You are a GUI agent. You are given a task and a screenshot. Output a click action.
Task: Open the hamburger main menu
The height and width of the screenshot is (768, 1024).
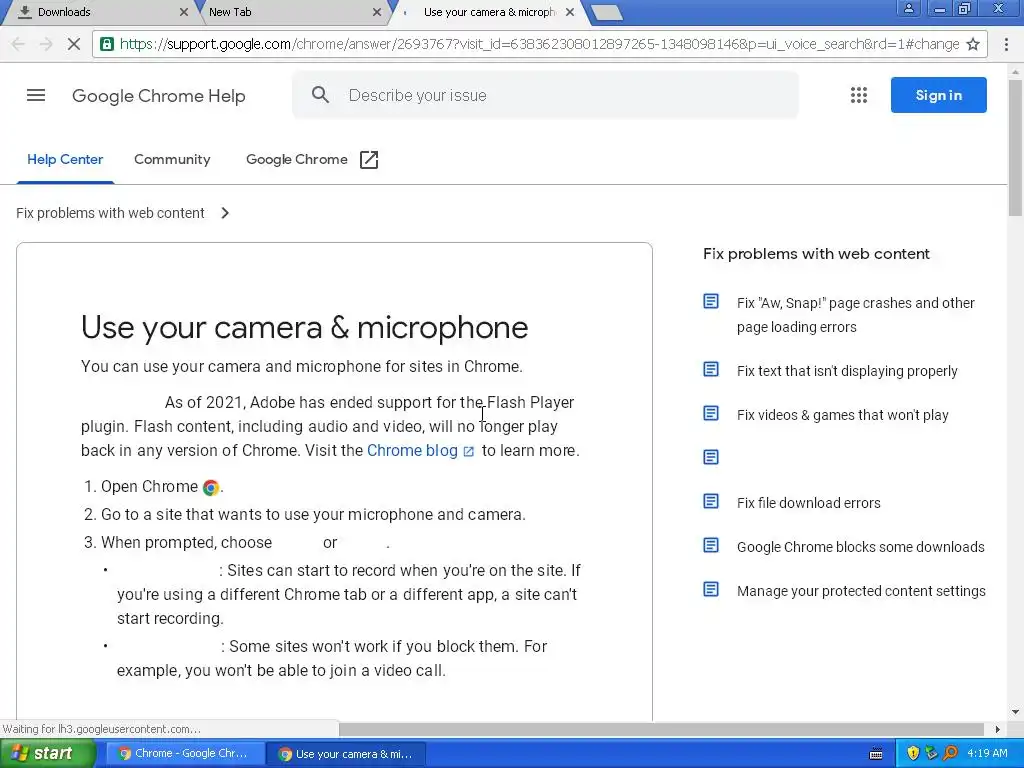click(36, 95)
